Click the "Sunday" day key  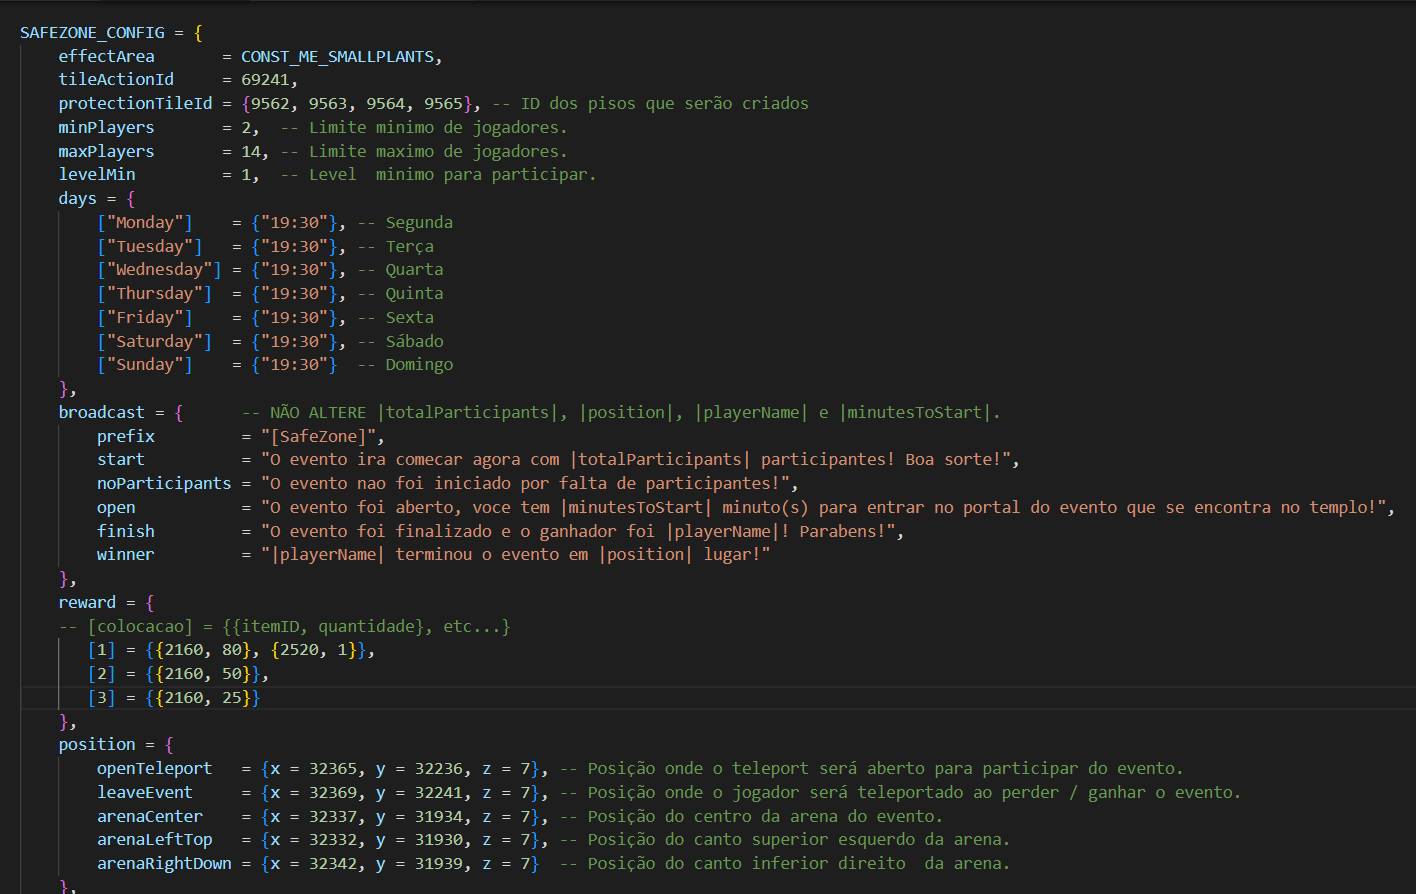(145, 365)
